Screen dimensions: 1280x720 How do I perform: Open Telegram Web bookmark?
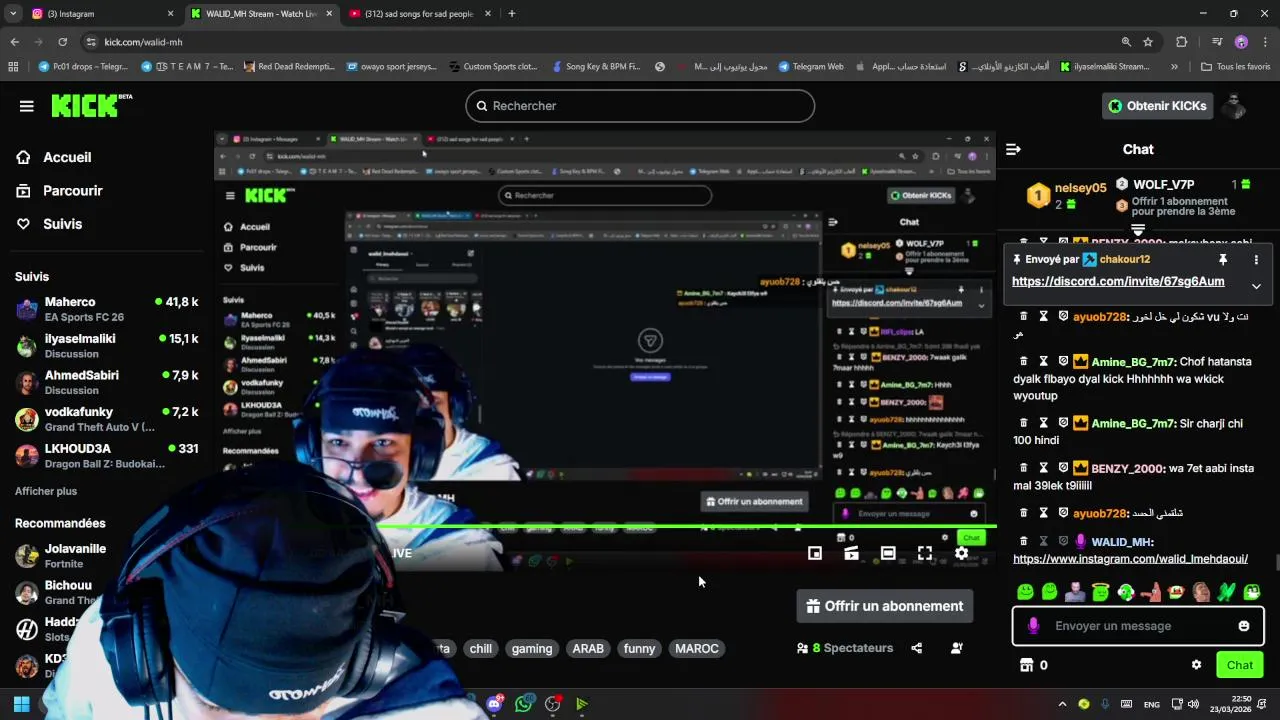pyautogui.click(x=810, y=67)
